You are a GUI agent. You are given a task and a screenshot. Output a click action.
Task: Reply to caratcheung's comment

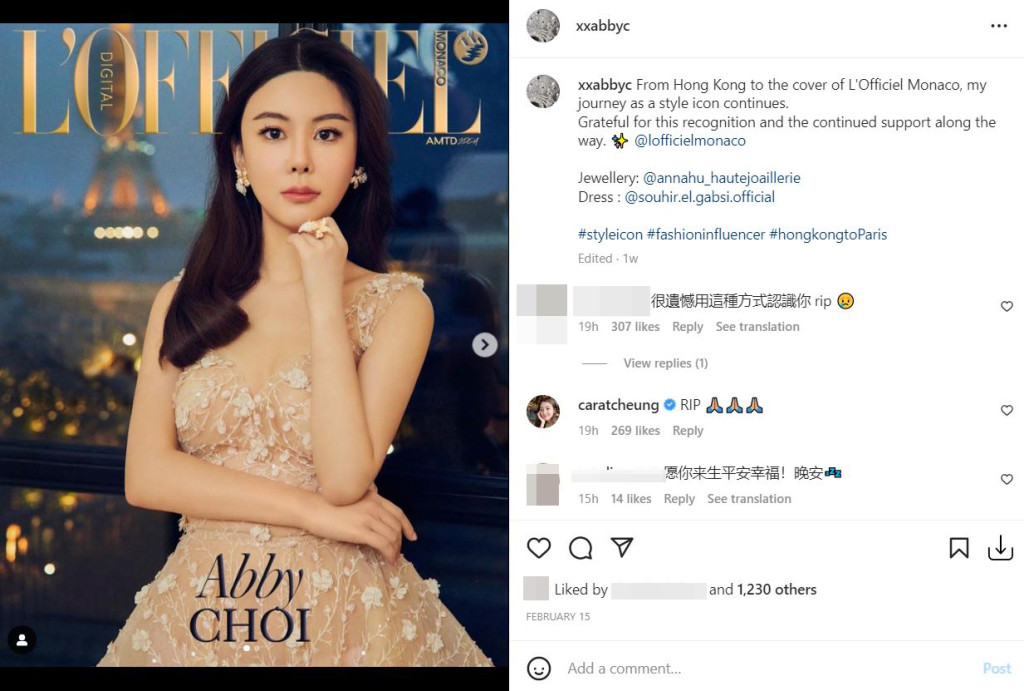point(688,430)
